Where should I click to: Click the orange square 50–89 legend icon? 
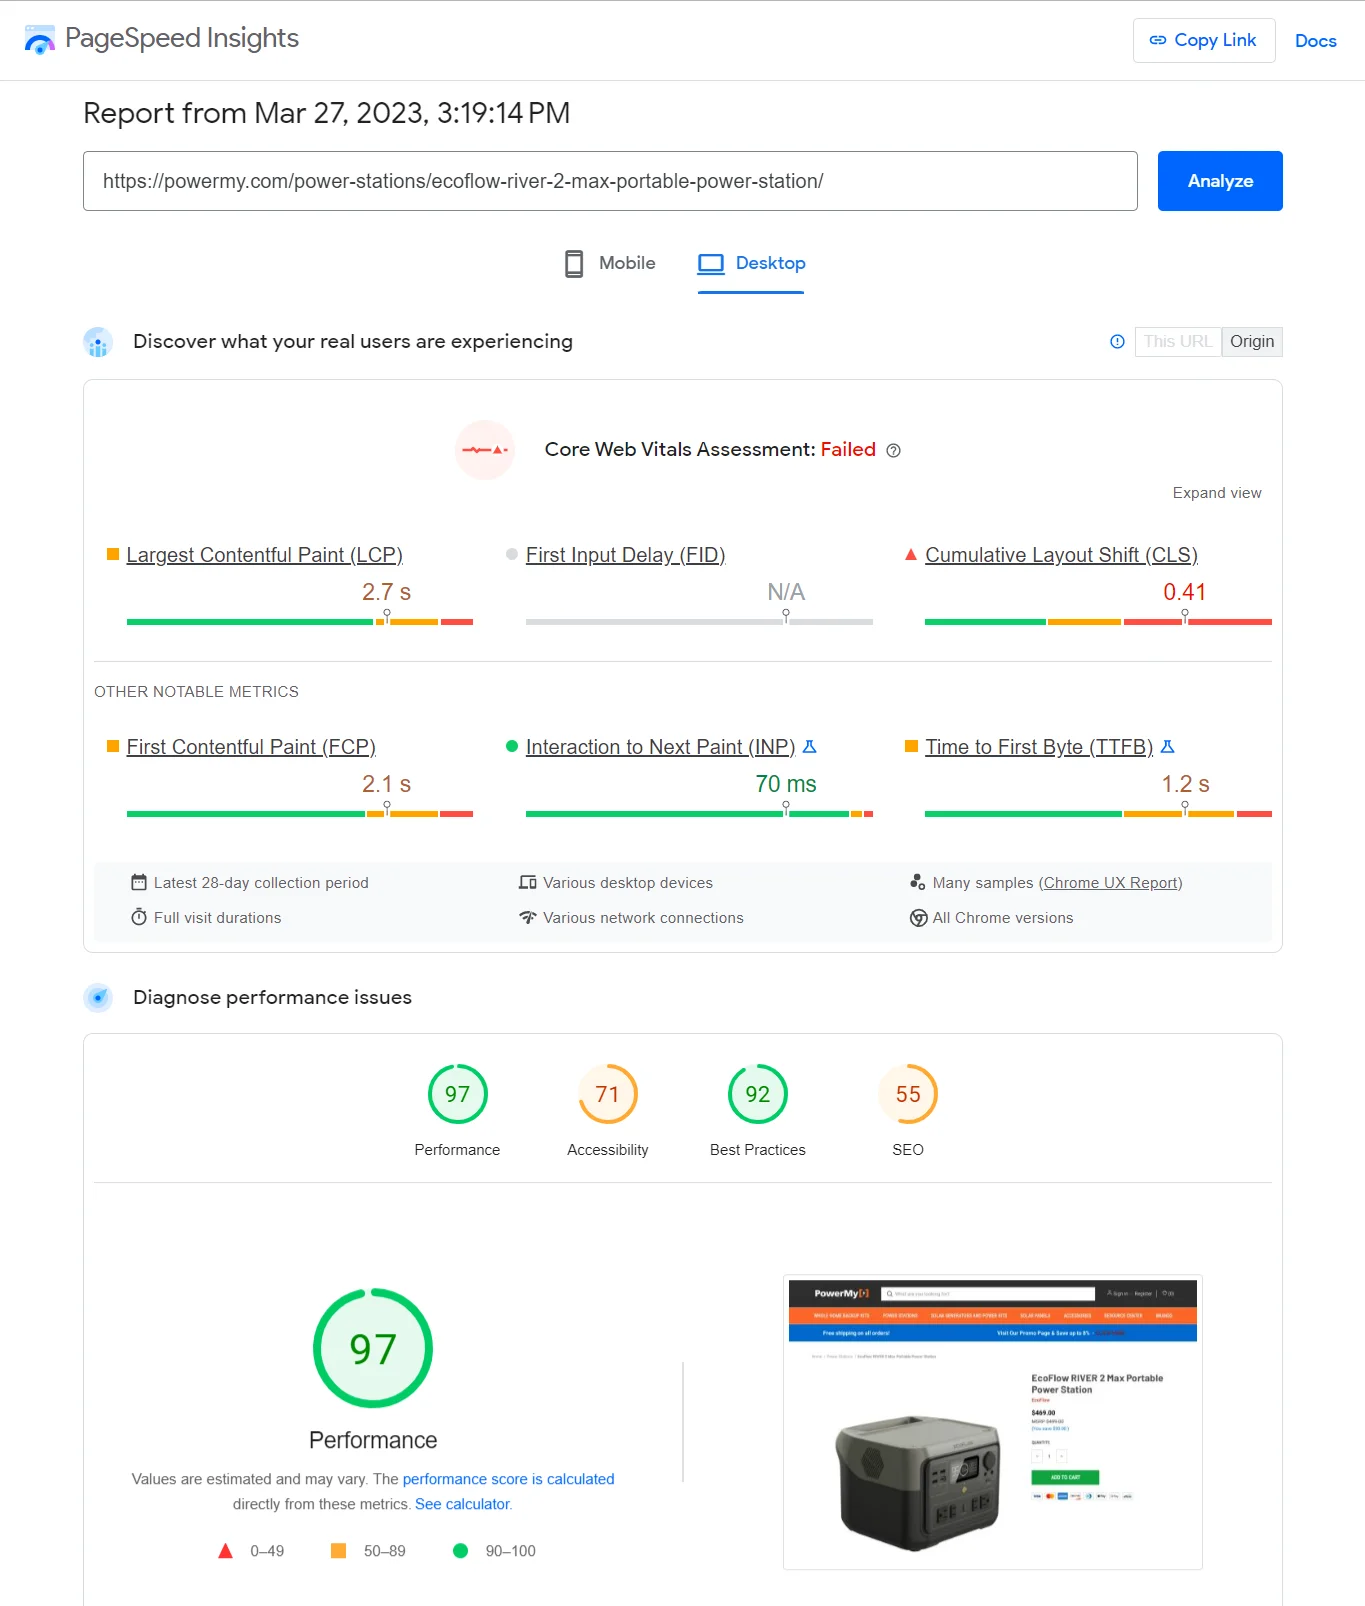[x=338, y=1551]
